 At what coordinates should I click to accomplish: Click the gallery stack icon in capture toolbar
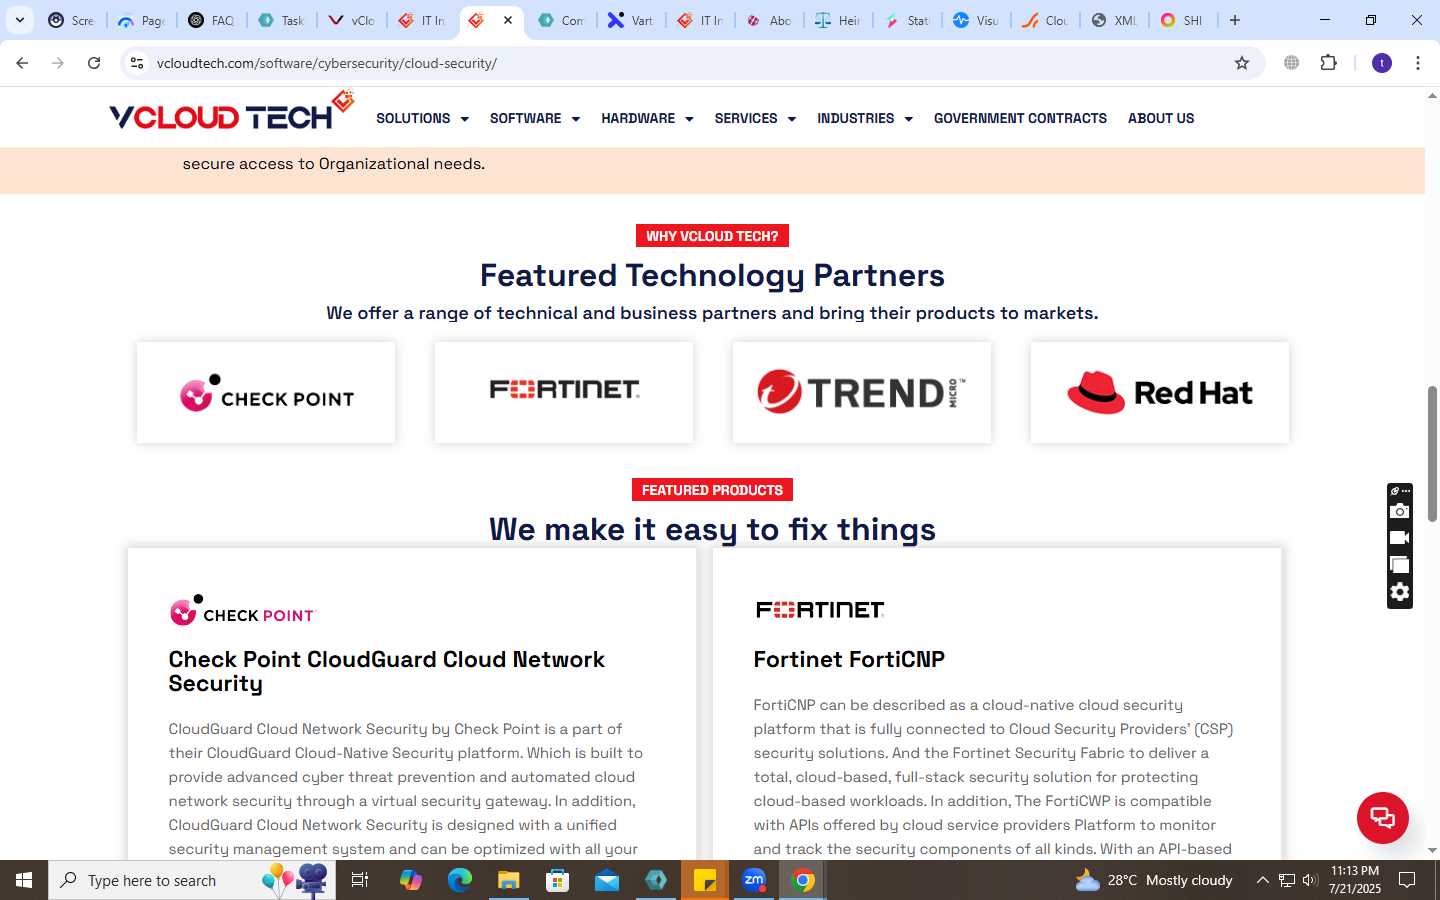tap(1400, 565)
